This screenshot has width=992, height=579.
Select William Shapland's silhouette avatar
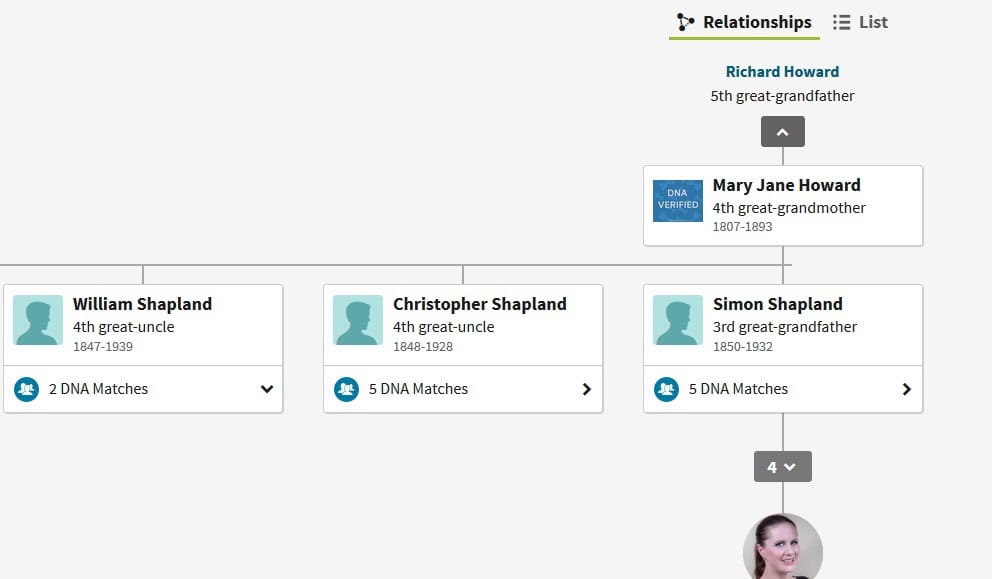(x=38, y=320)
